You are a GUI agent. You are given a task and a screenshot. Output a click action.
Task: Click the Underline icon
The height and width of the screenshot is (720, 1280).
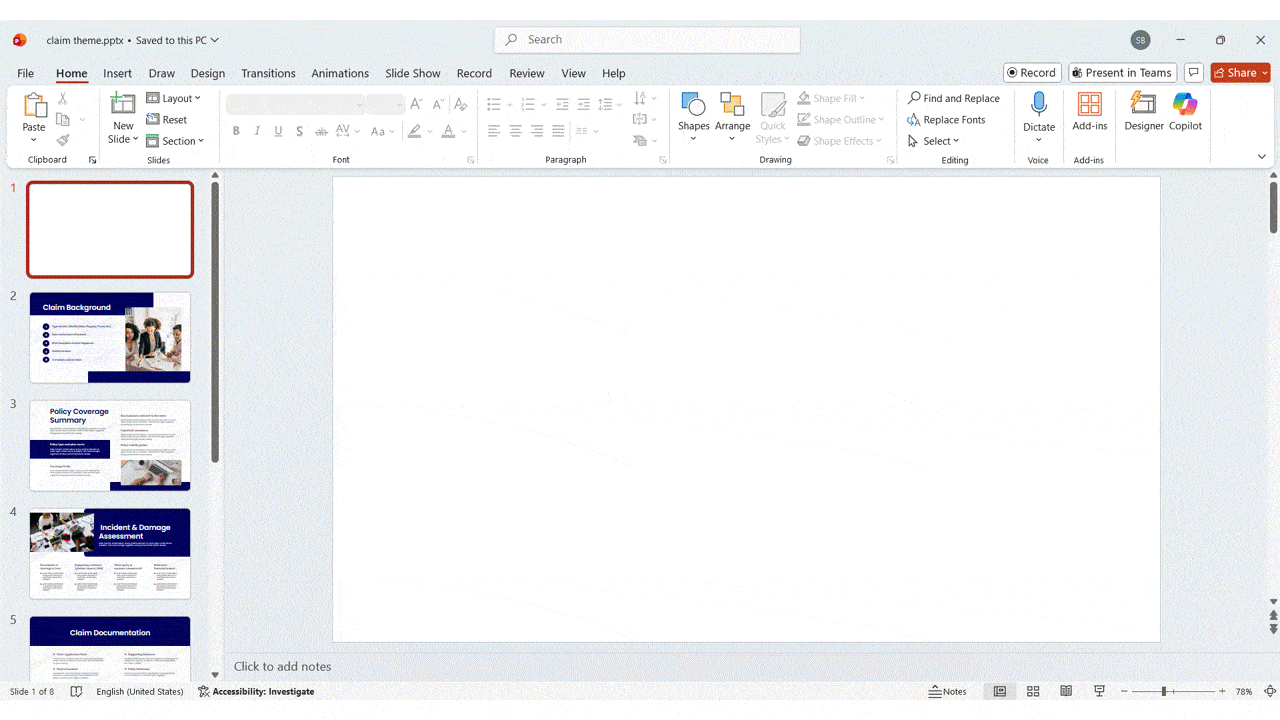click(x=278, y=131)
